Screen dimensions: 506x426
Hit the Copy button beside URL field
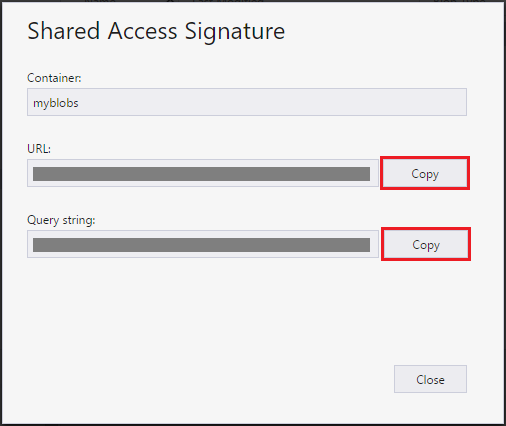425,173
